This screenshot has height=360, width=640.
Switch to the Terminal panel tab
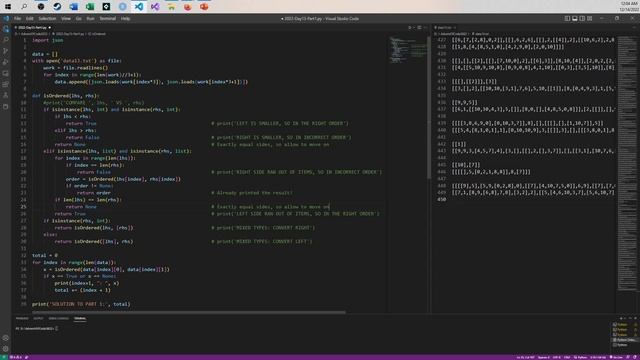[x=80, y=318]
